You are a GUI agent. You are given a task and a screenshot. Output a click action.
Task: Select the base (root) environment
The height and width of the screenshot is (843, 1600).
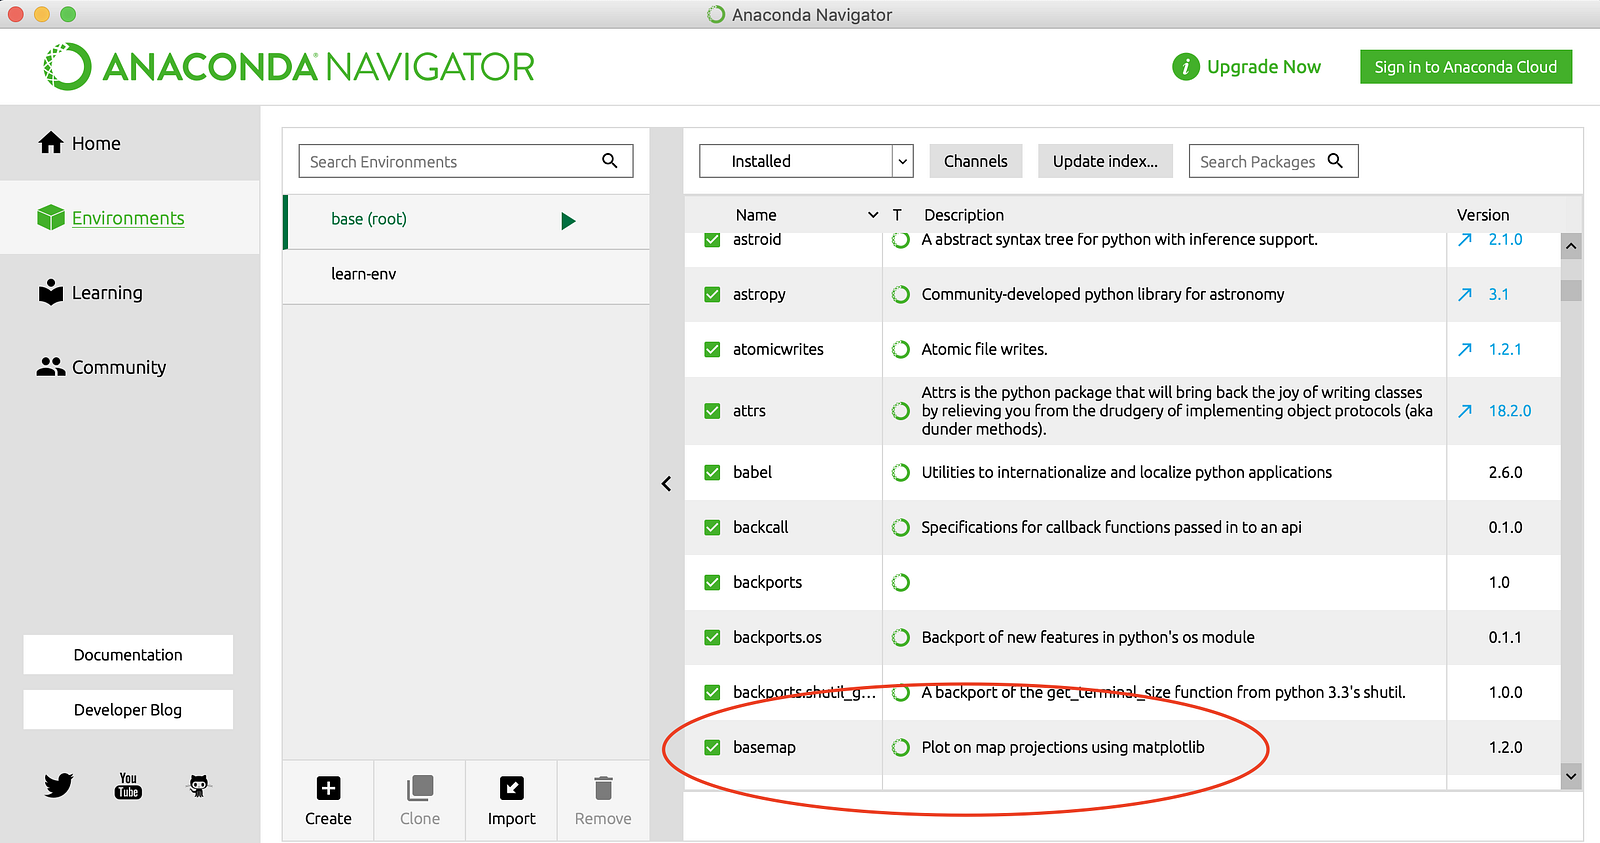[x=466, y=221]
